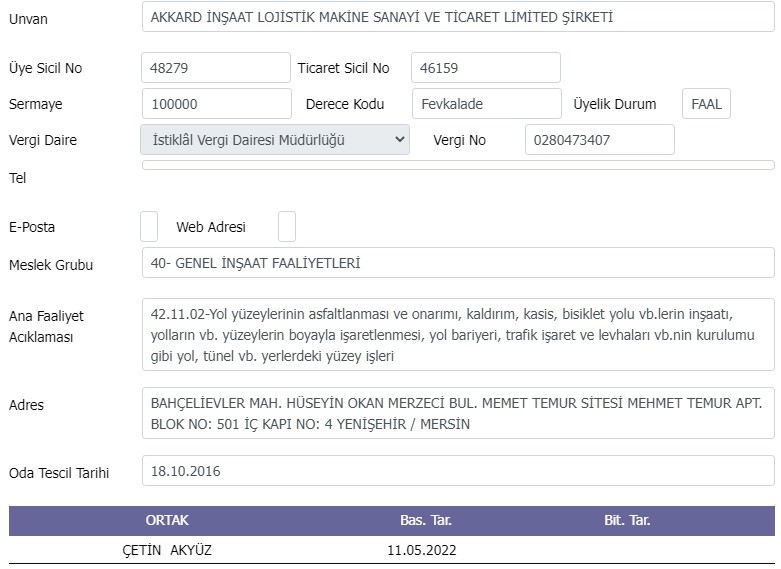
Task: Click the Adres text area
Action: pos(458,413)
